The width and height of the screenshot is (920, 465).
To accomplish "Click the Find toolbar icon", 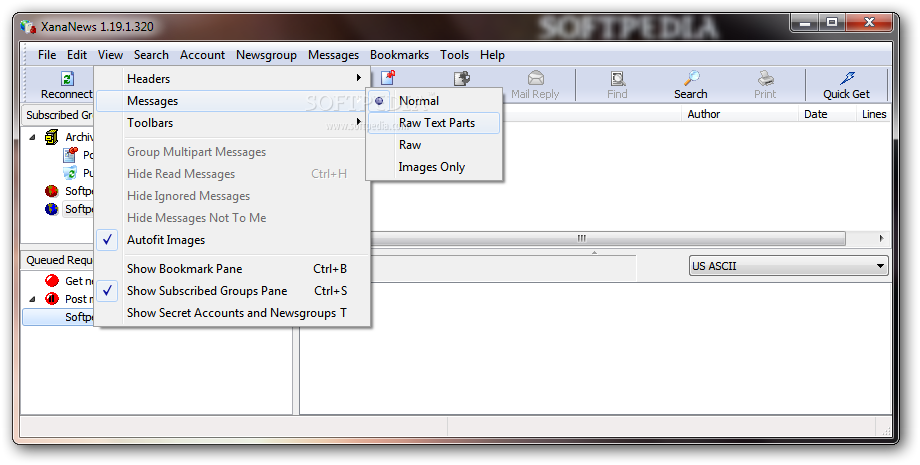I will (x=618, y=79).
